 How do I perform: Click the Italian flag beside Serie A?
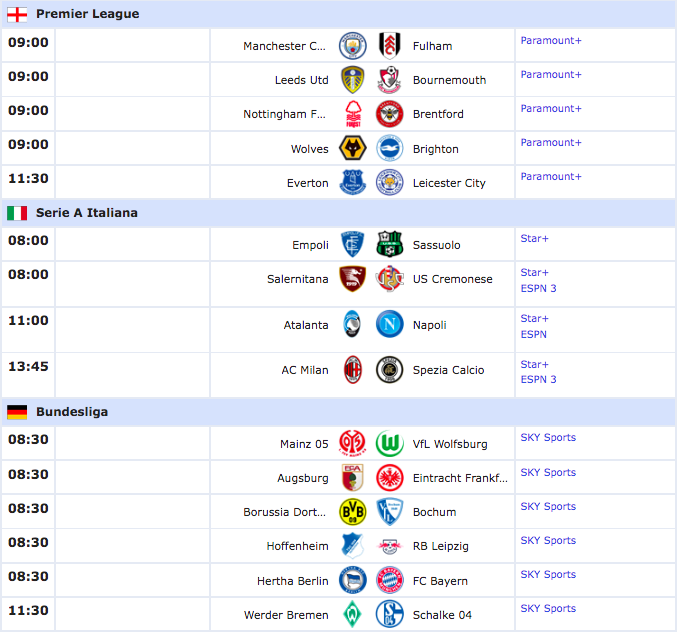(17, 213)
